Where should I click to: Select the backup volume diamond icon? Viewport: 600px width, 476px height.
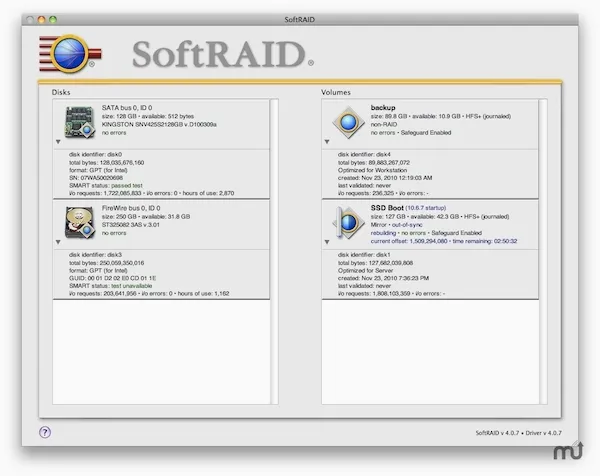pyautogui.click(x=348, y=122)
